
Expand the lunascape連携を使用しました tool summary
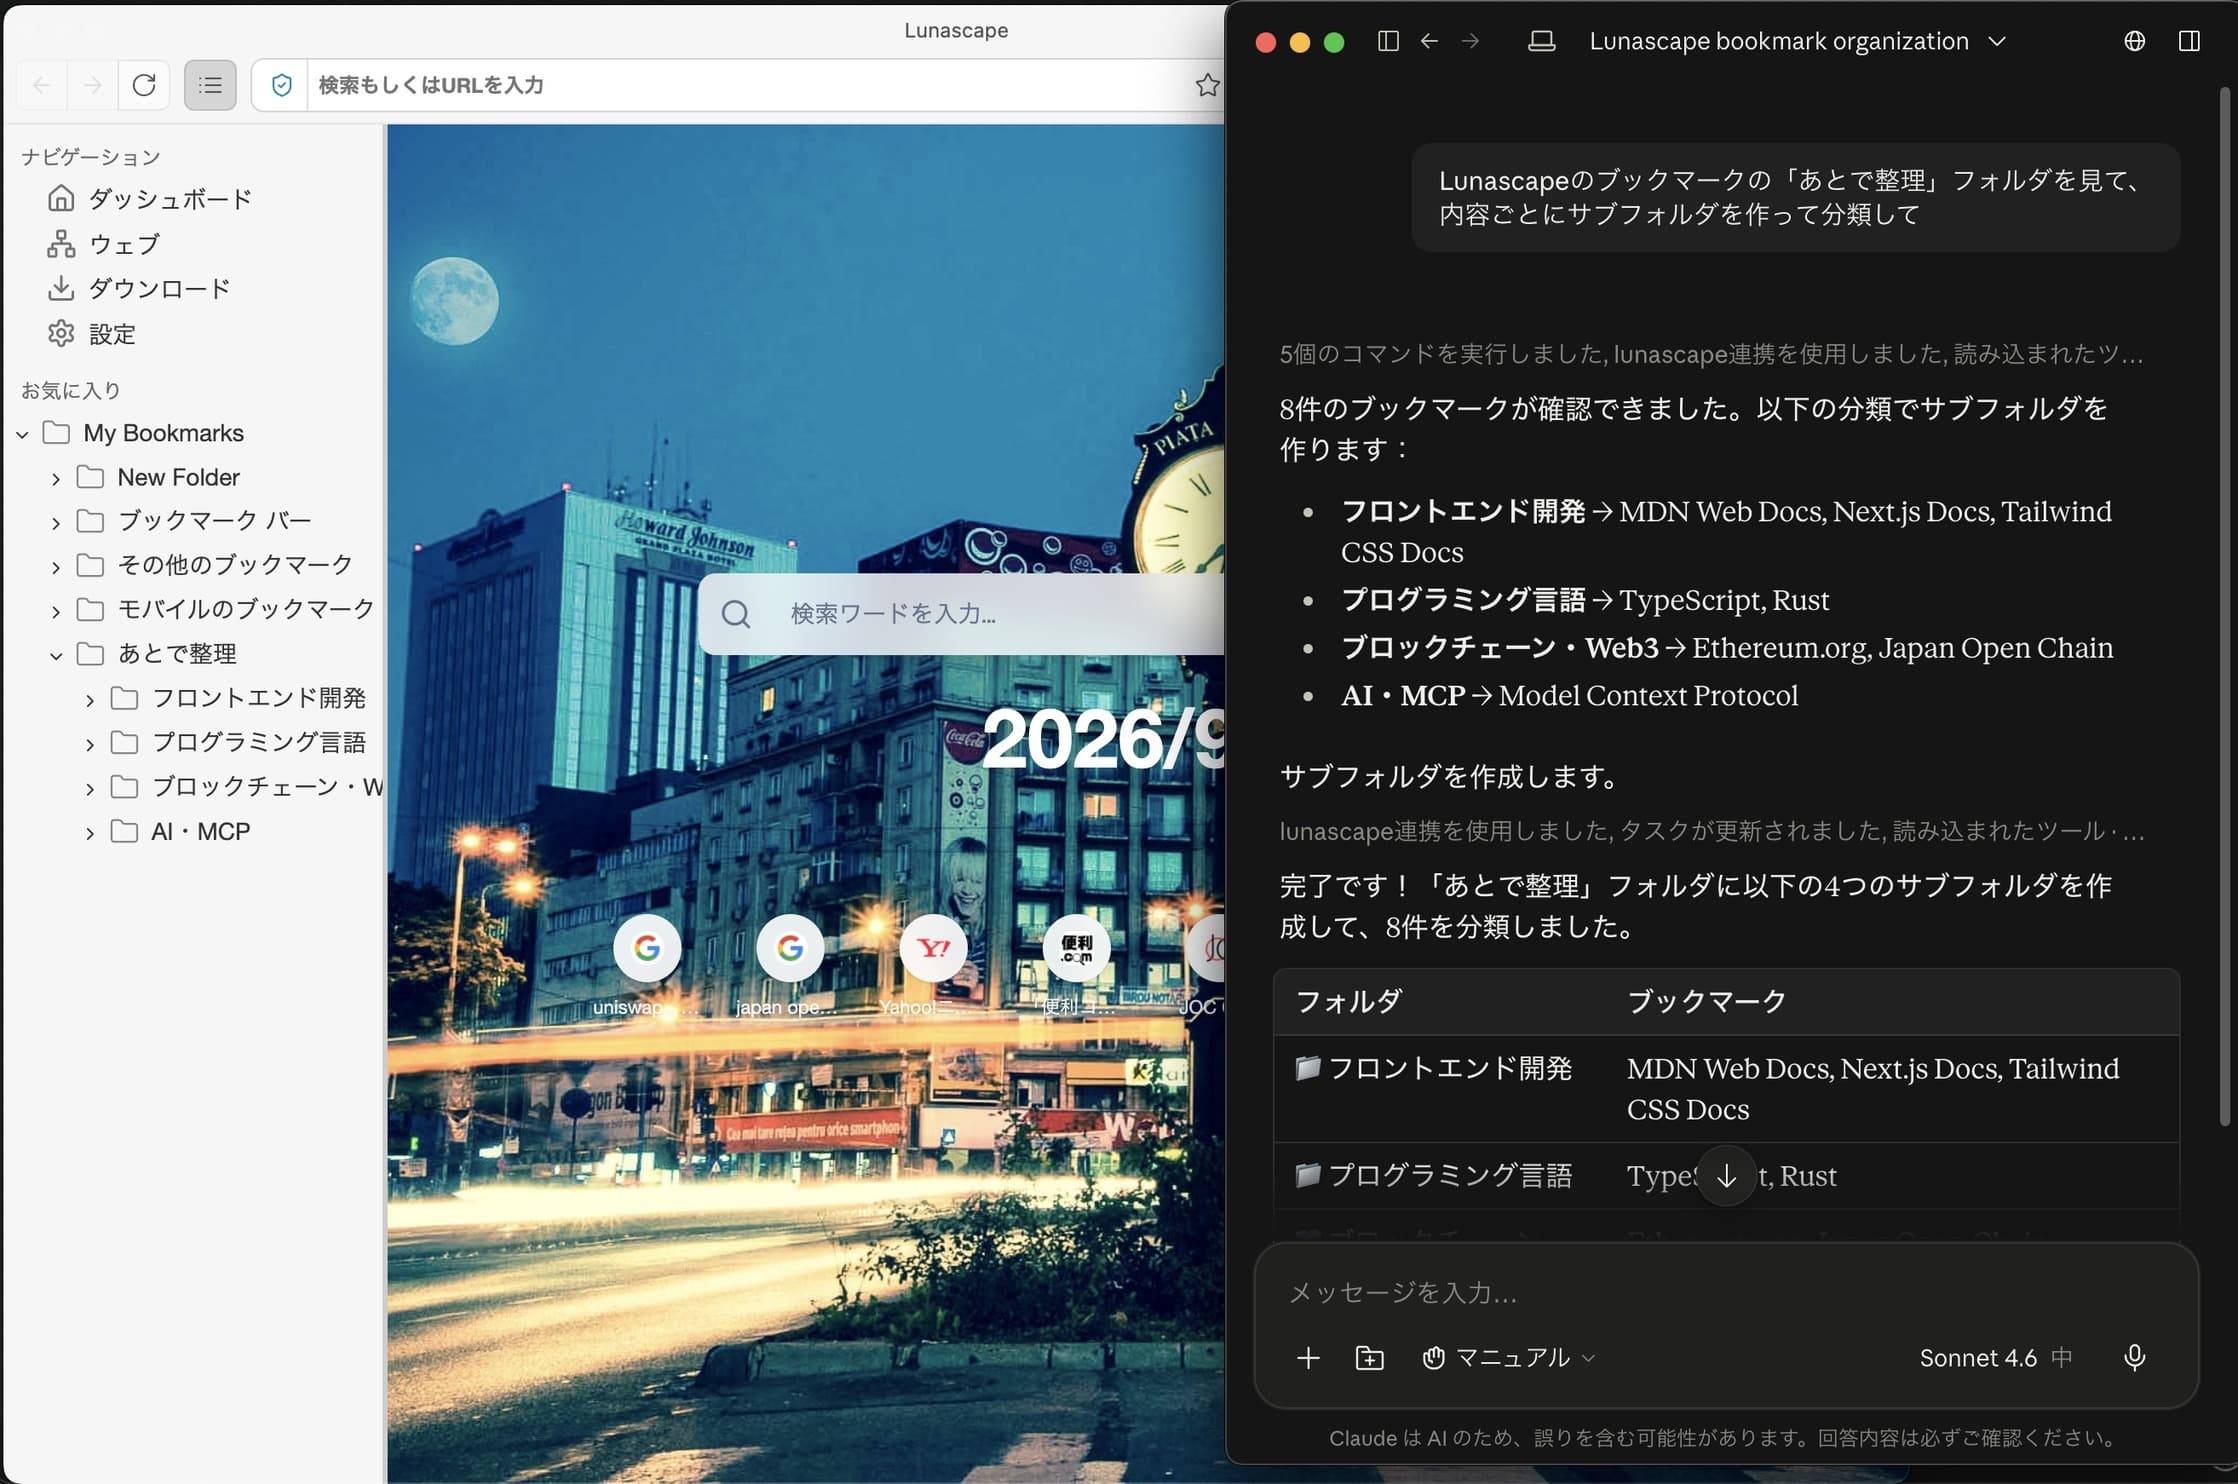click(x=1711, y=831)
